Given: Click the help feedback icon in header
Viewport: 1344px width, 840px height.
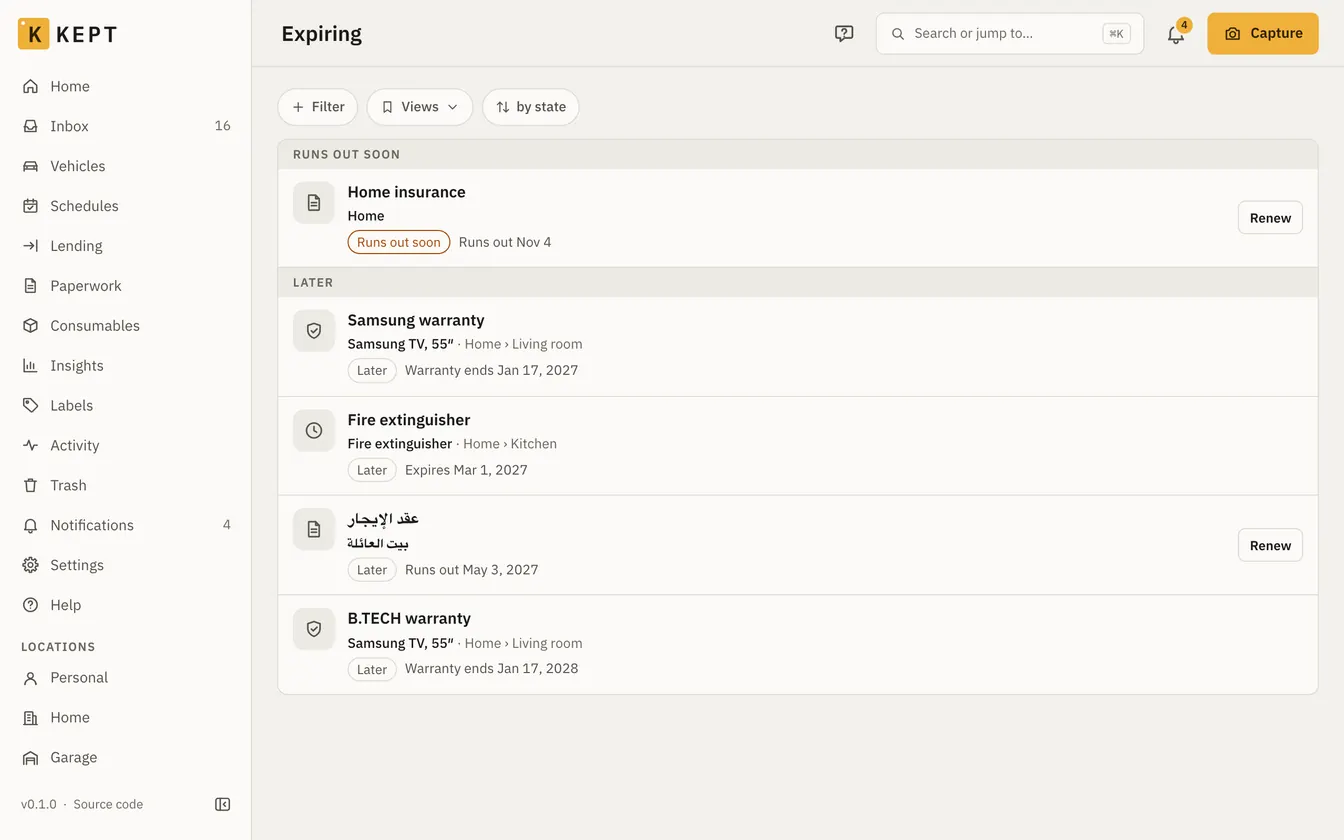Looking at the screenshot, I should click(844, 34).
